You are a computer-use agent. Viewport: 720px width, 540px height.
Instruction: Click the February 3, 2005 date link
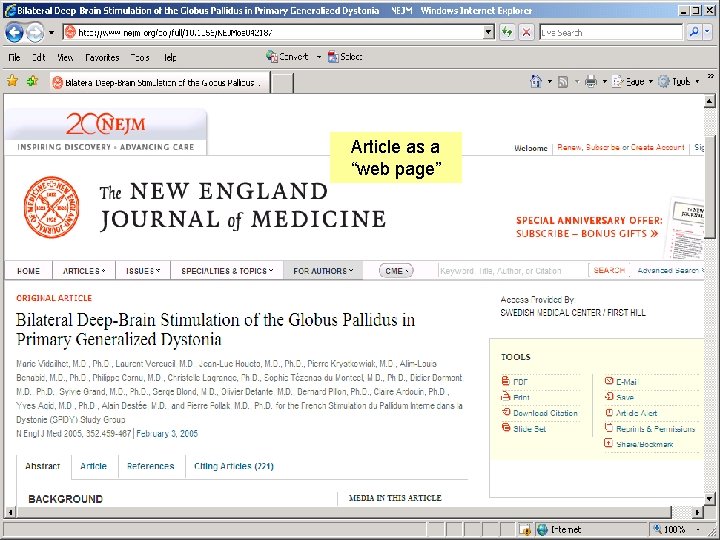click(167, 433)
